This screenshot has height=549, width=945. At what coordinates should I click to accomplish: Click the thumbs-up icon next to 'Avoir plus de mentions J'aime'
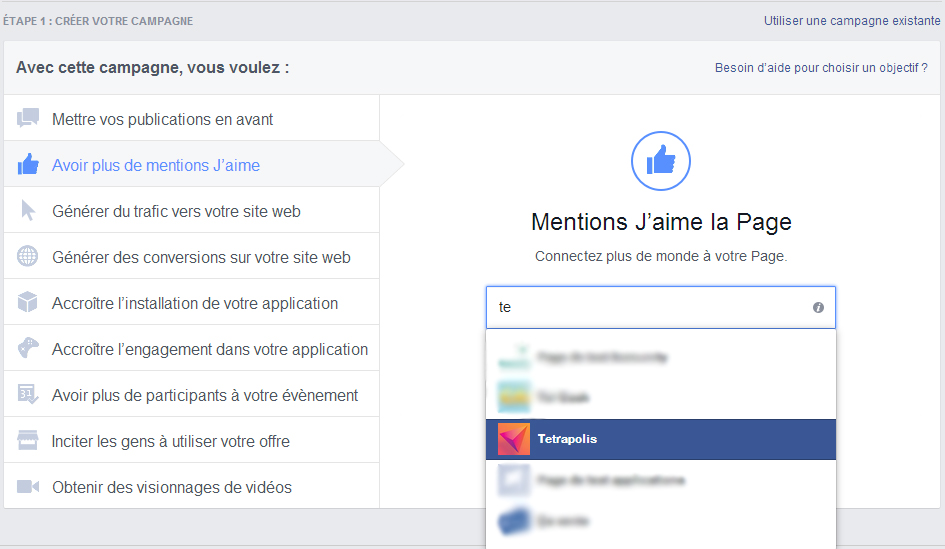(x=28, y=164)
